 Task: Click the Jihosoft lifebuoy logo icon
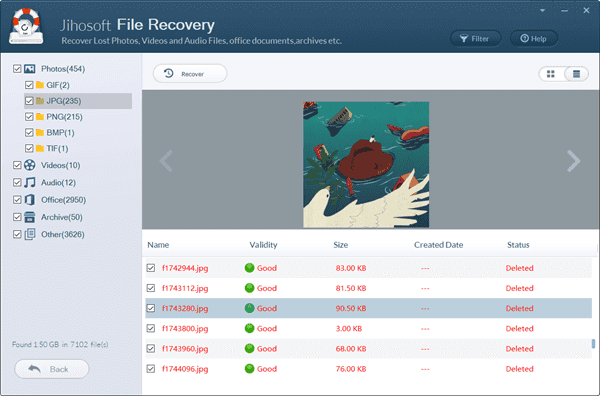(26, 26)
